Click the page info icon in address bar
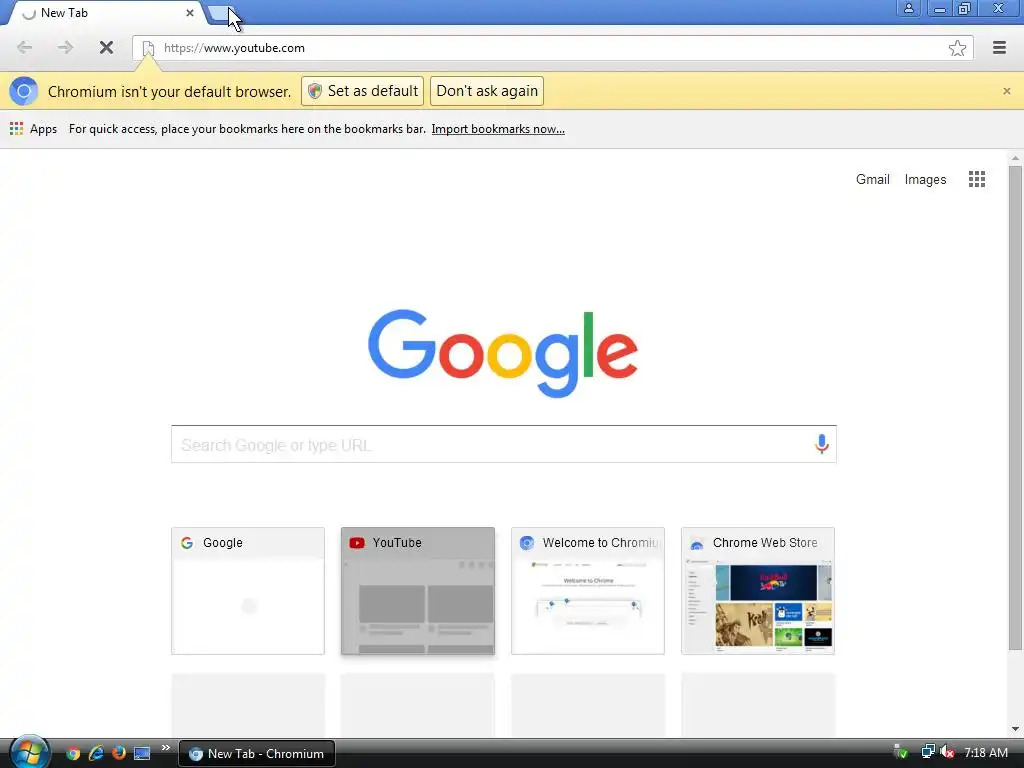 point(148,48)
